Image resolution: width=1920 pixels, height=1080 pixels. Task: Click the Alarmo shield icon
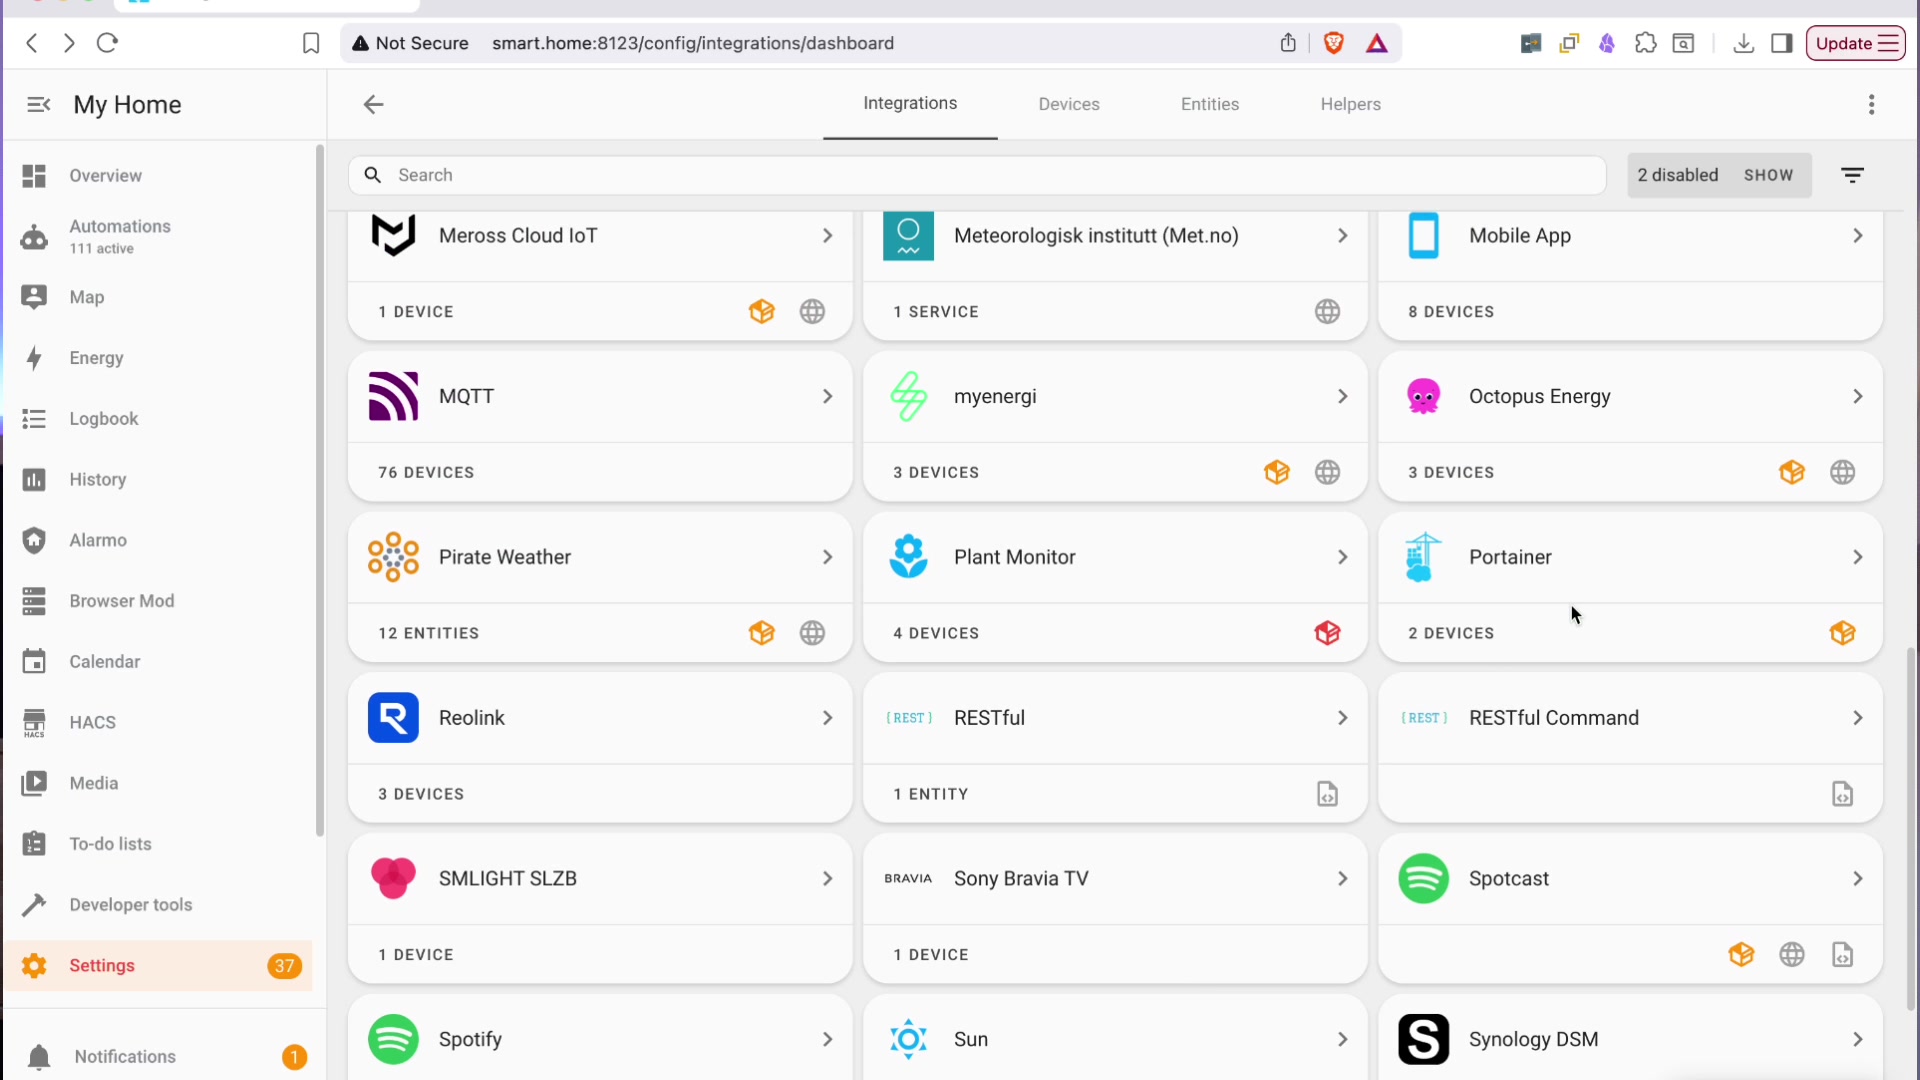(34, 541)
